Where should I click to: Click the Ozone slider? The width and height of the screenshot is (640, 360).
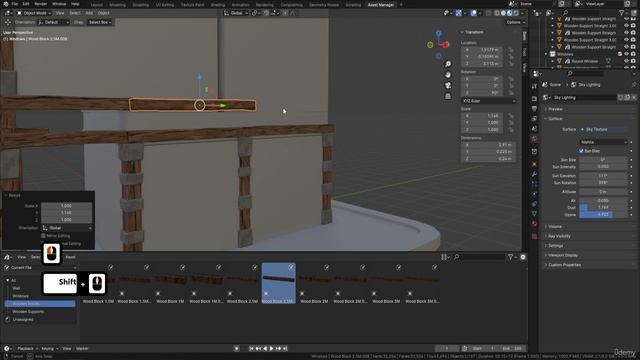click(x=603, y=215)
